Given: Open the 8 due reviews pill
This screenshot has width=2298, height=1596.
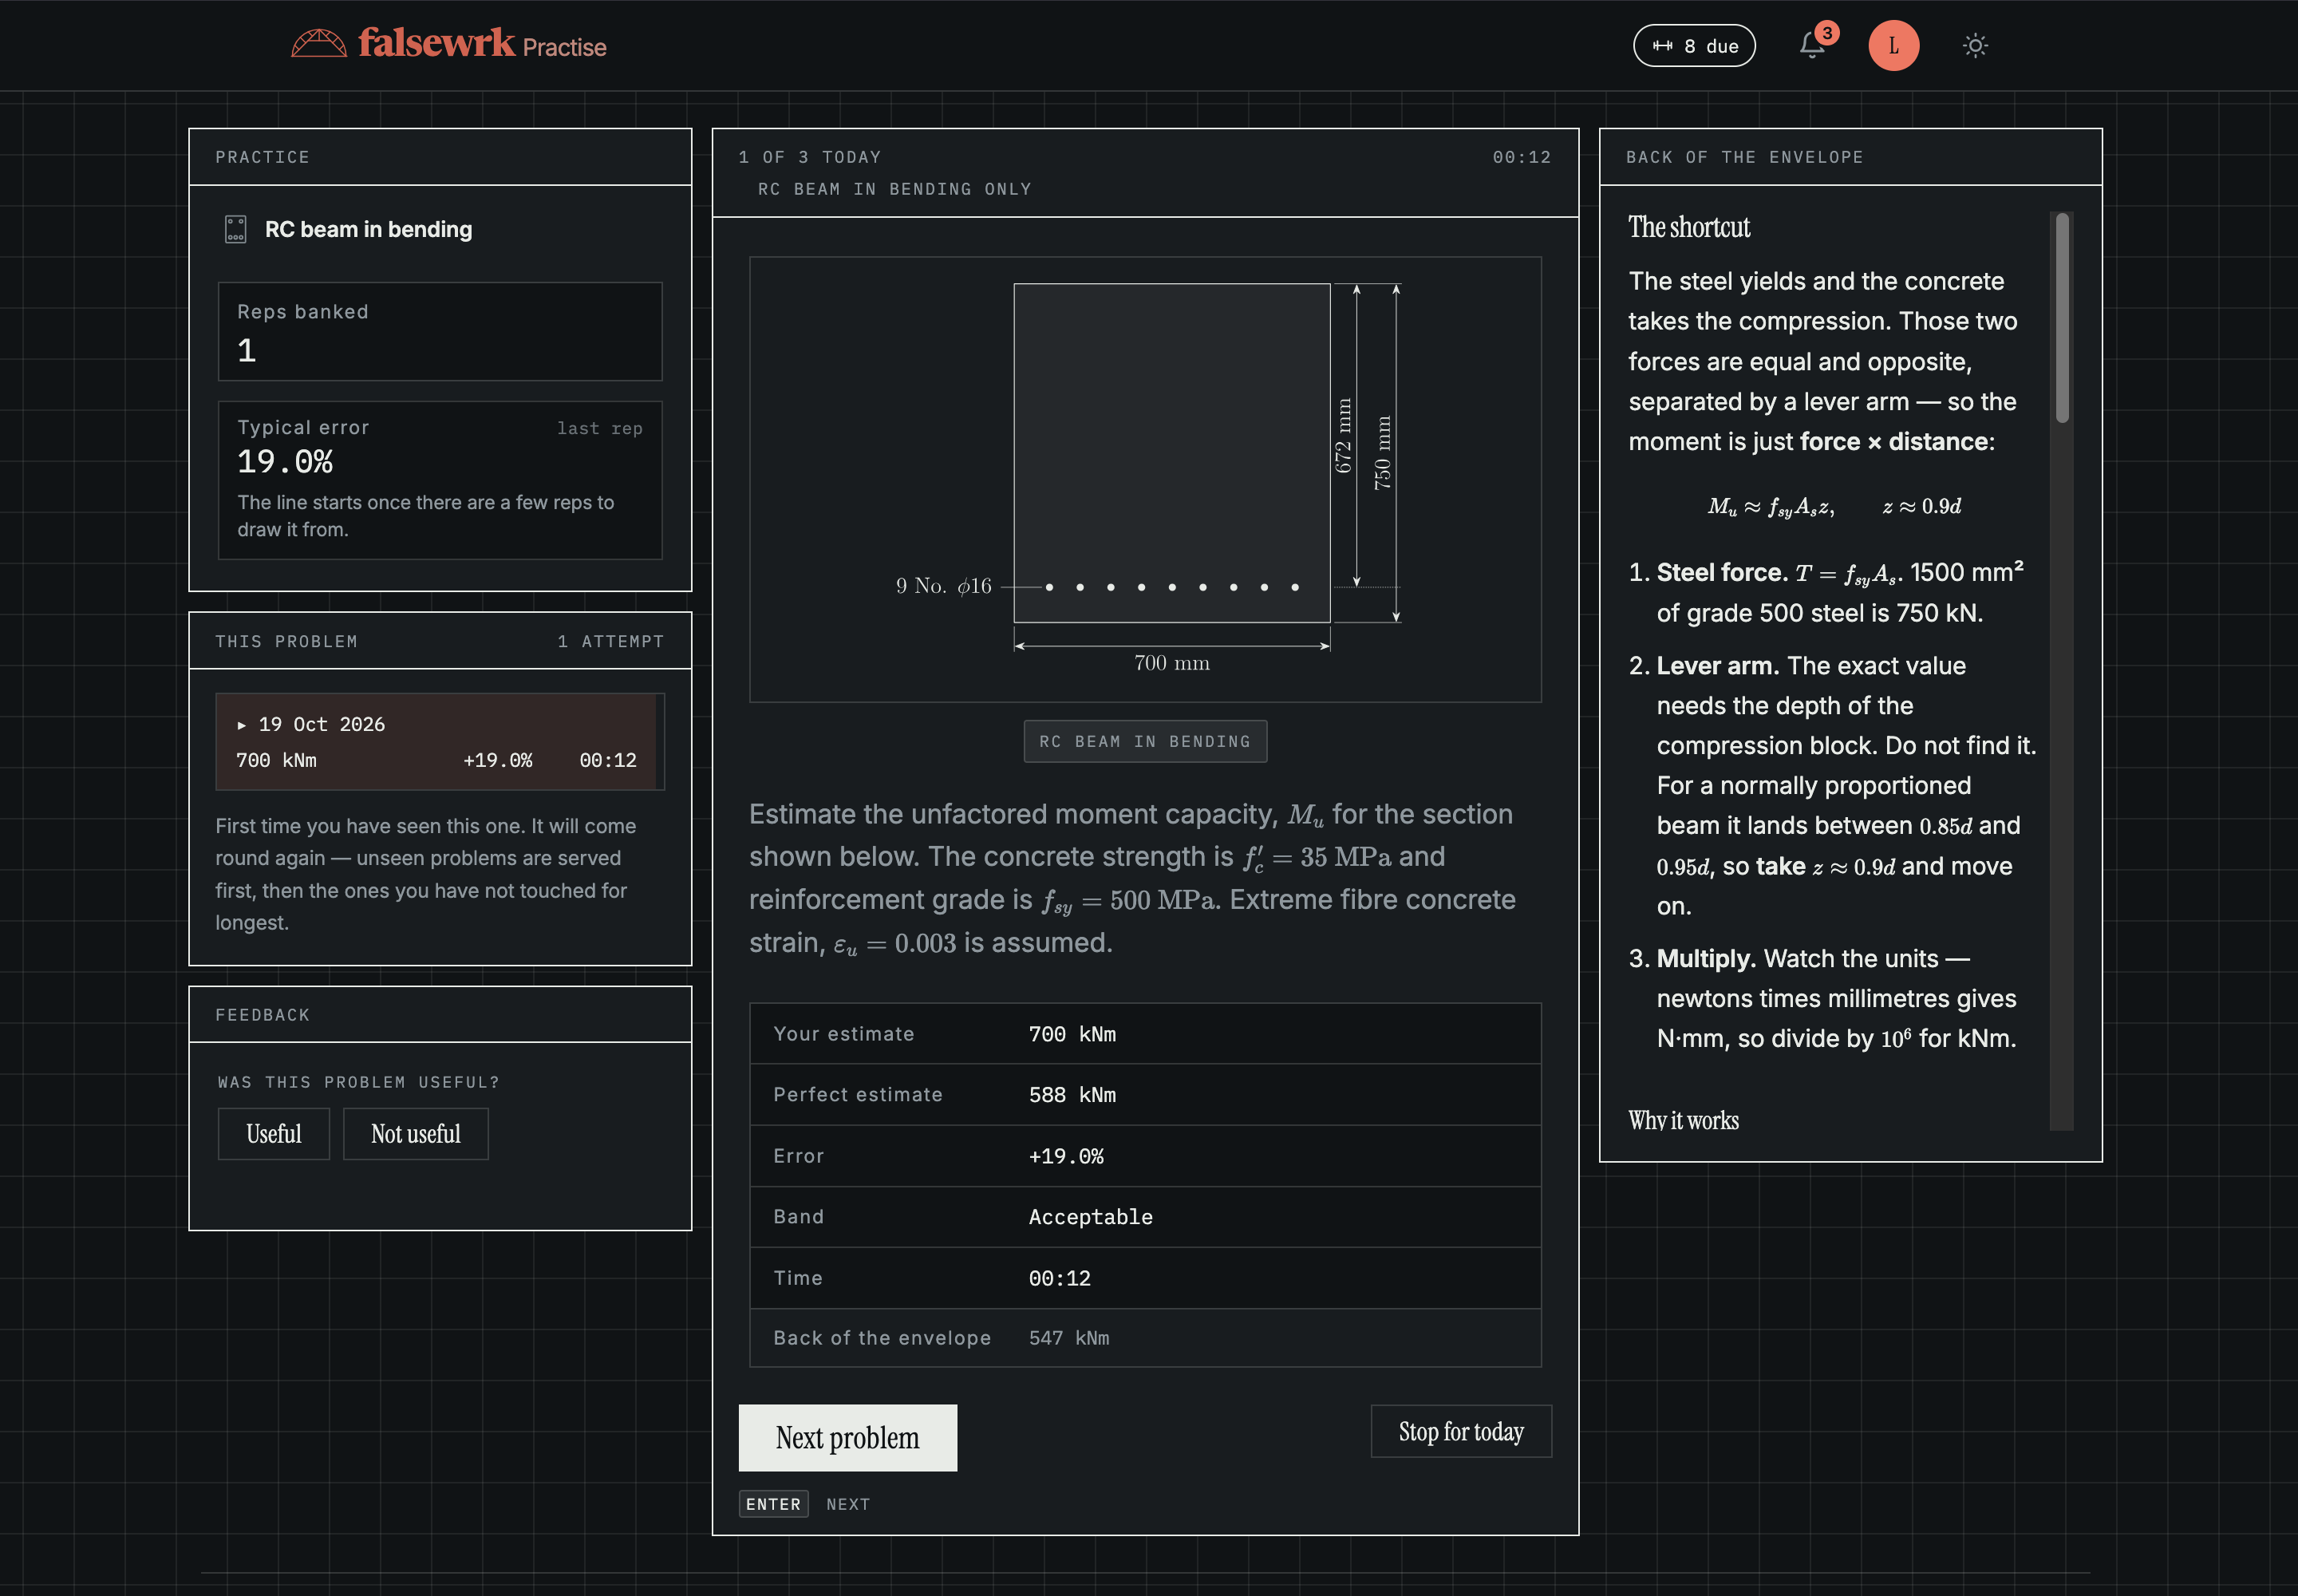Looking at the screenshot, I should click(x=1694, y=46).
